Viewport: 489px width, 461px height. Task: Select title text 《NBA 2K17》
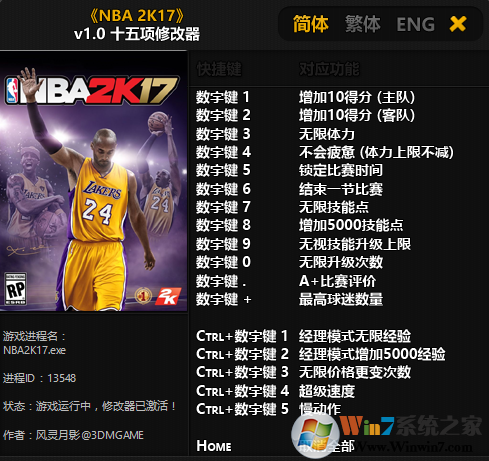tap(137, 15)
